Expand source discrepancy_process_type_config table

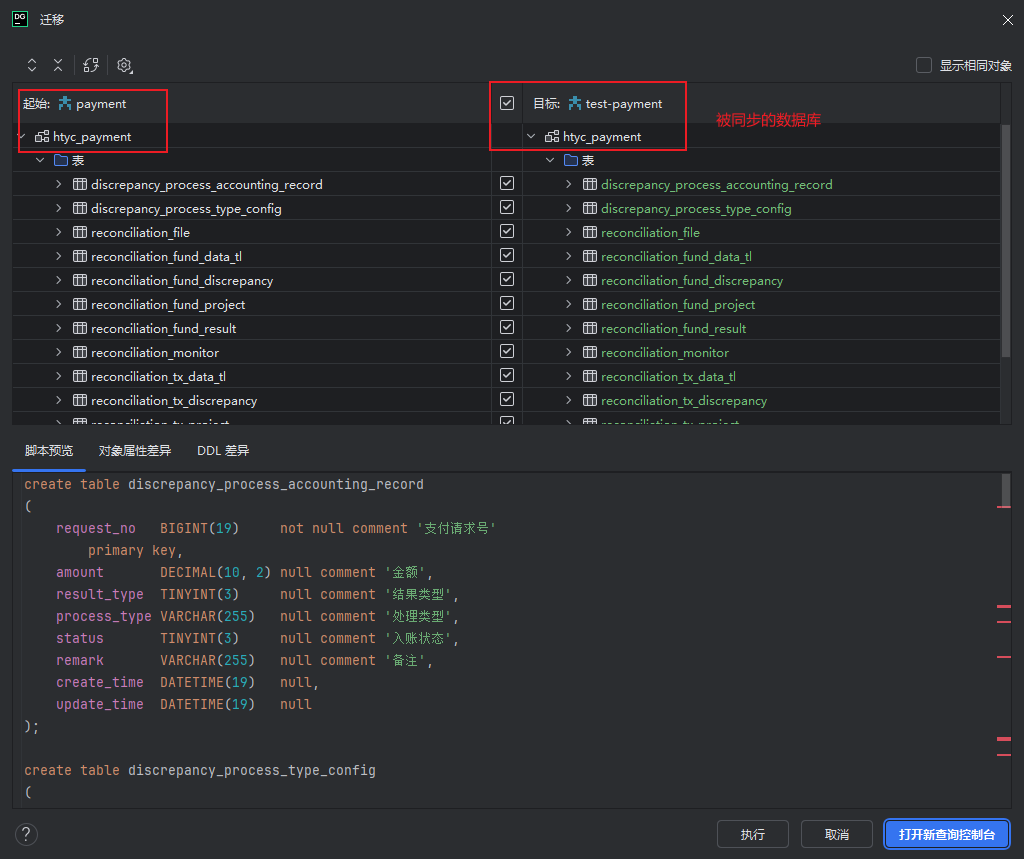click(x=59, y=208)
